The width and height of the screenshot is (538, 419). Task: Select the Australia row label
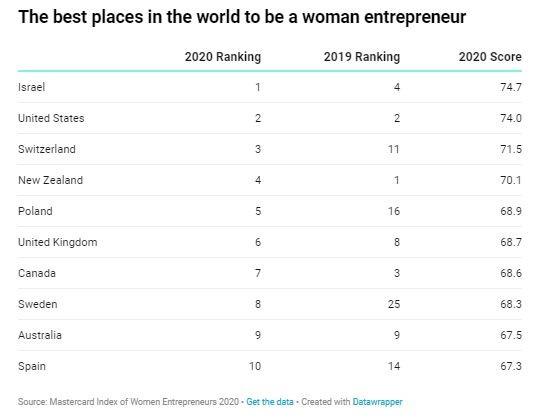tap(40, 335)
